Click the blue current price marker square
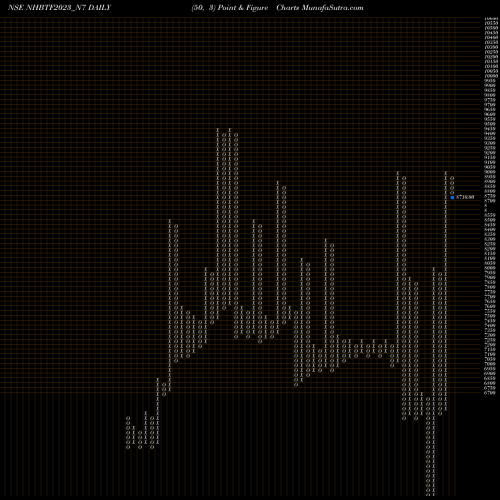500x500 pixels. click(452, 197)
